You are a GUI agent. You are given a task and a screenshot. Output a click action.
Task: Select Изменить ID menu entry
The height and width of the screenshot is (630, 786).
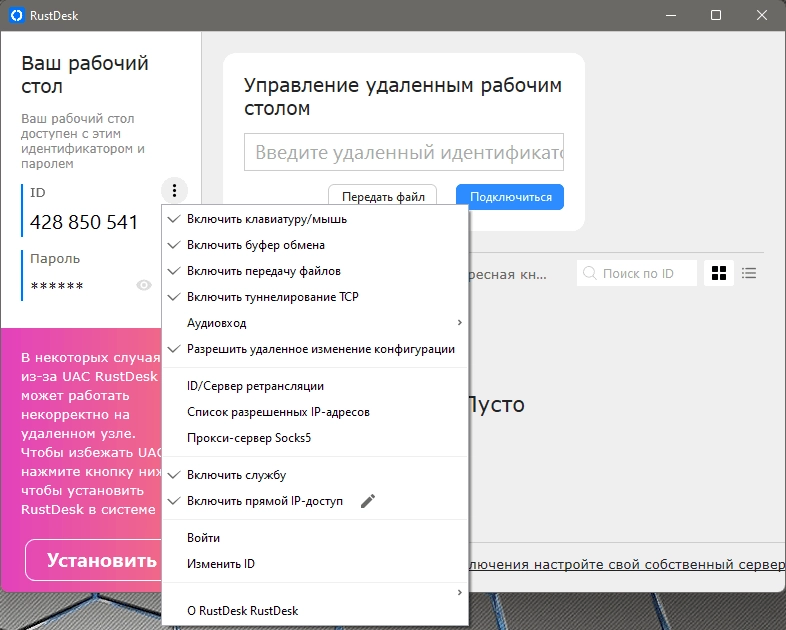pyautogui.click(x=315, y=564)
